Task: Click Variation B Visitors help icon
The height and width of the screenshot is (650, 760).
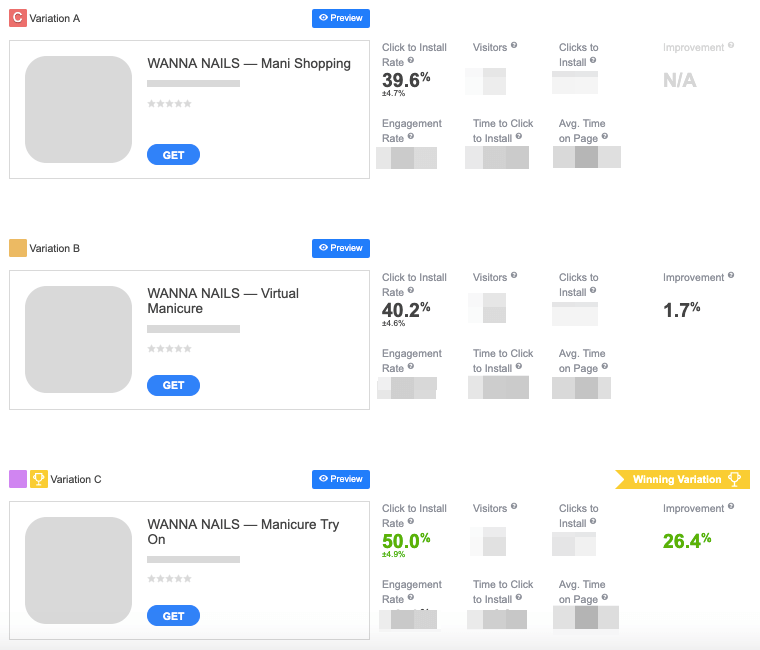Action: click(x=514, y=275)
